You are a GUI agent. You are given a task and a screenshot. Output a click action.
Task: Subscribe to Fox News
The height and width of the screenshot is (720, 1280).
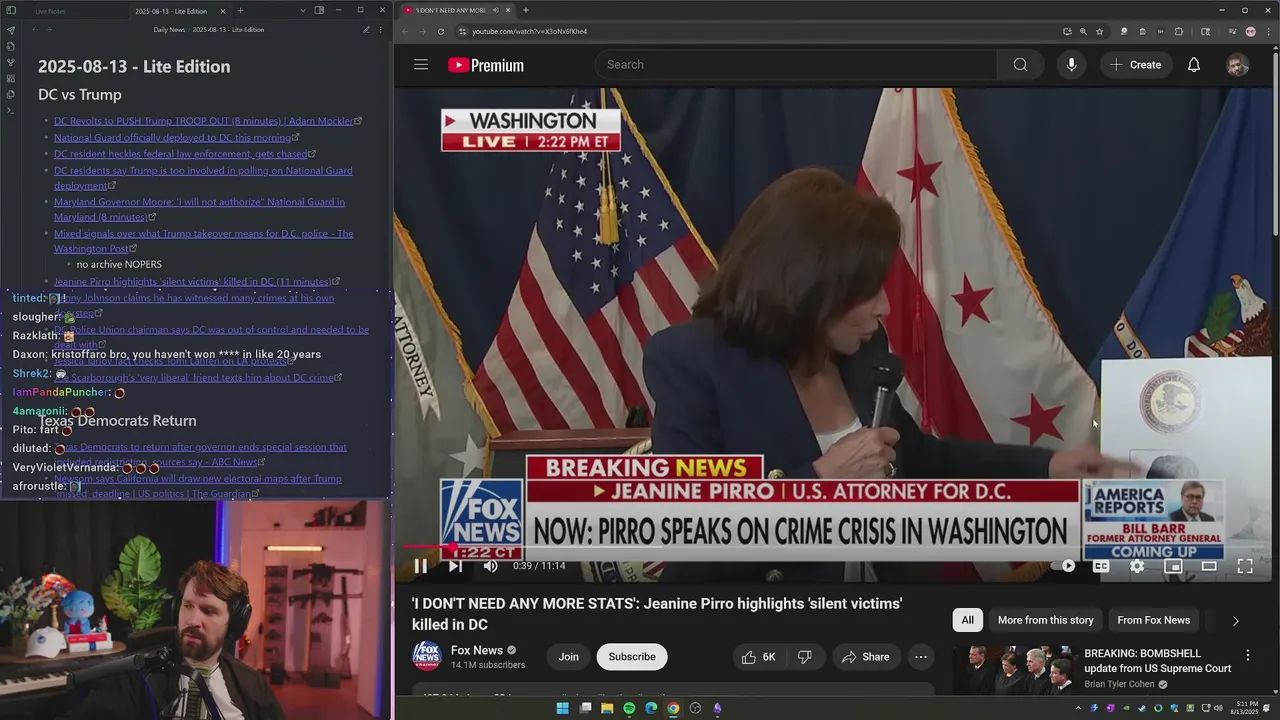pos(632,657)
